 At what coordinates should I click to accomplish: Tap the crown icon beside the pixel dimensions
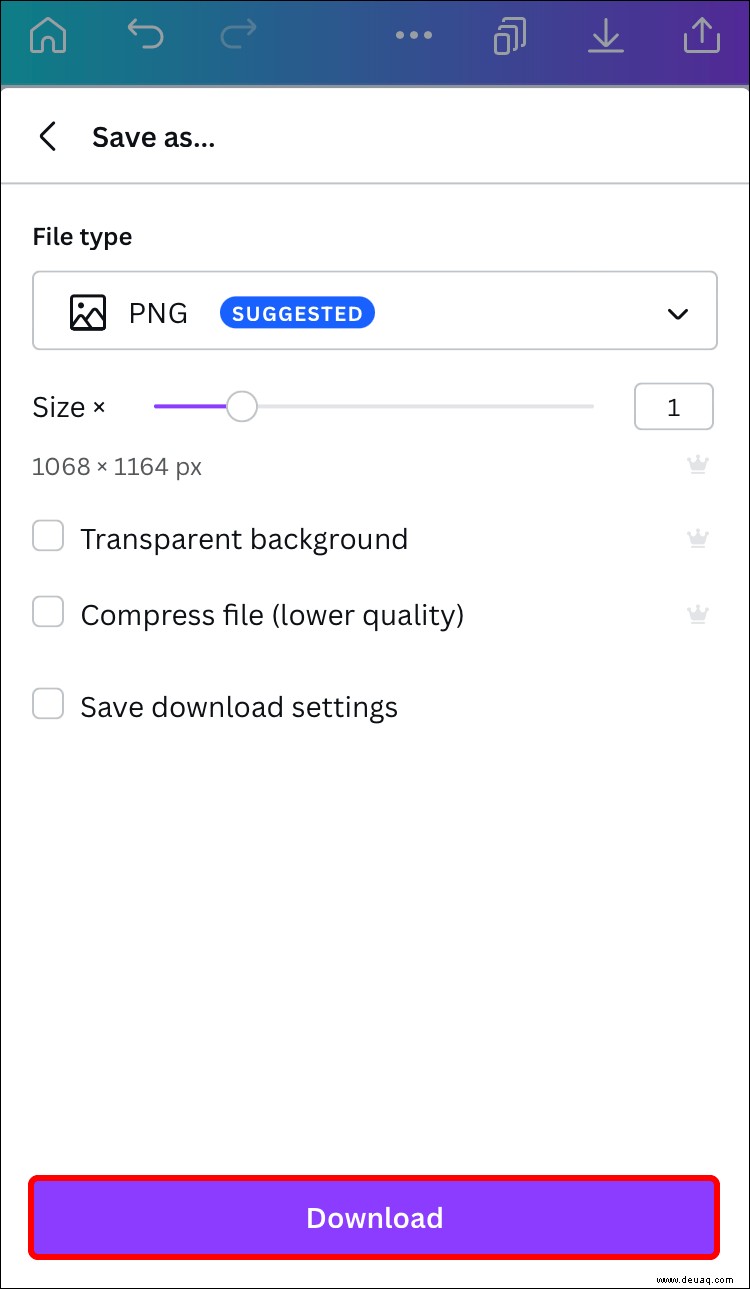pos(698,465)
